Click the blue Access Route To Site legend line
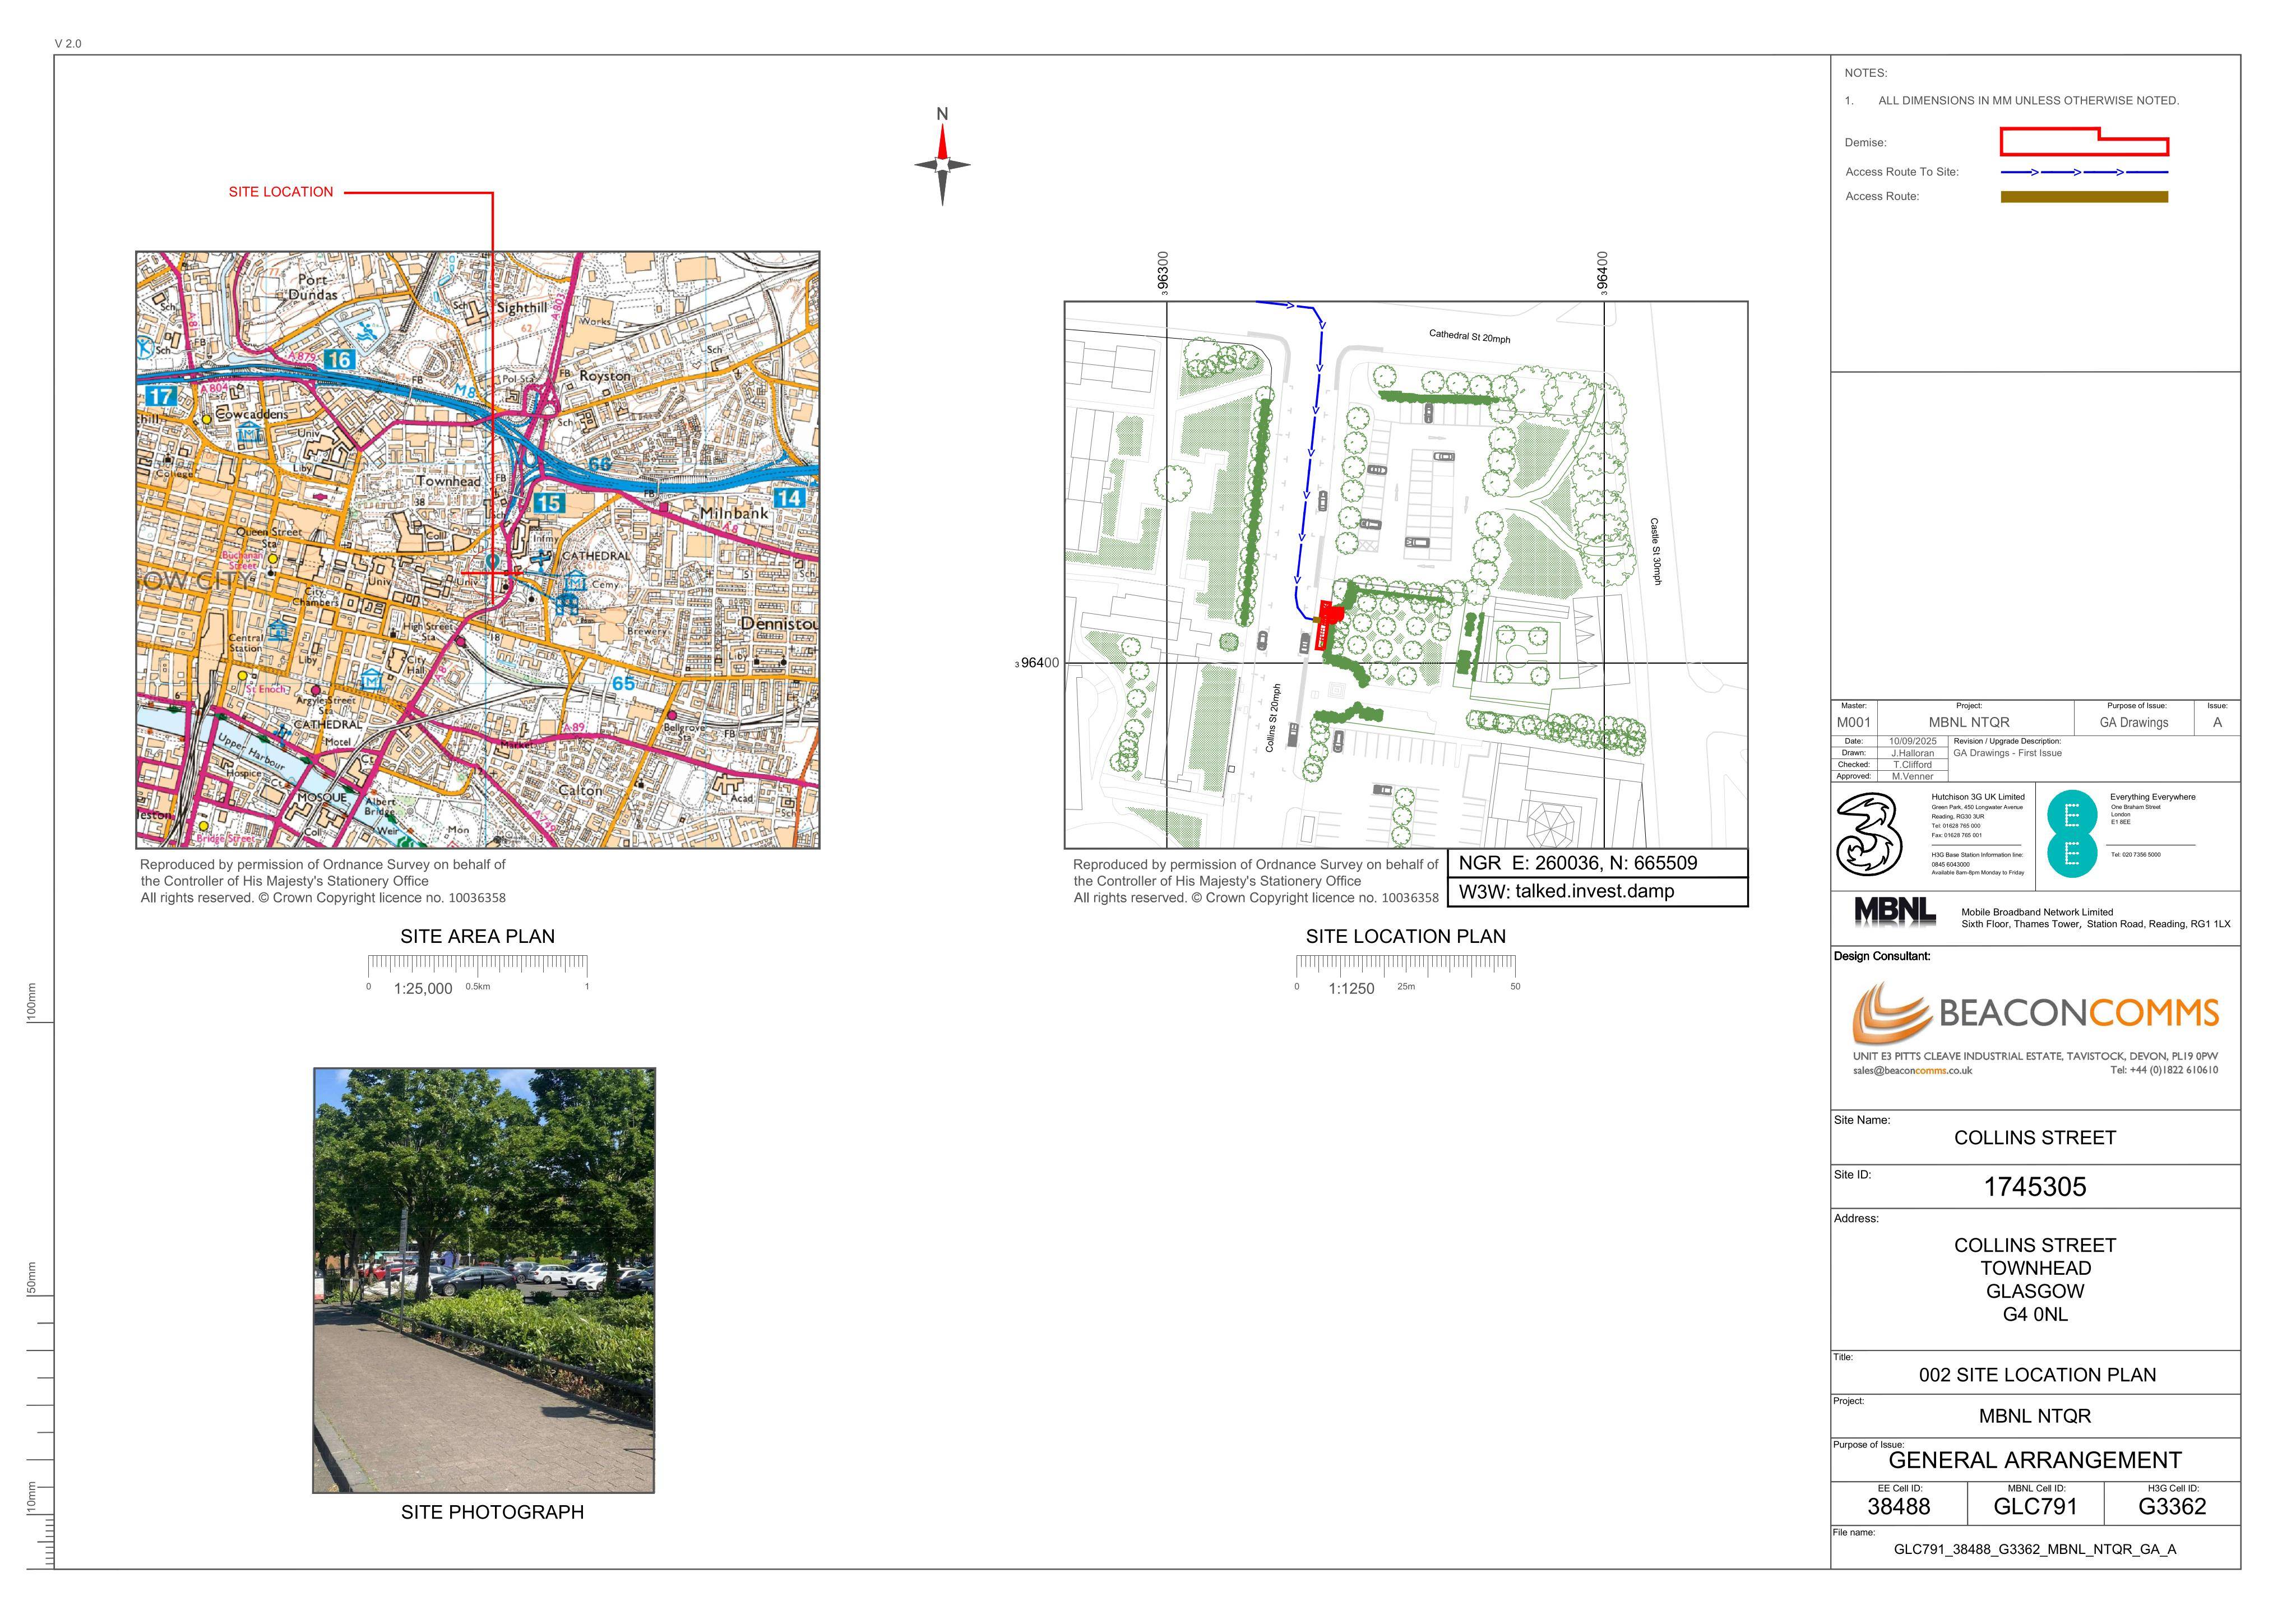Image resolution: width=2296 pixels, height=1624 pixels. coord(2084,172)
